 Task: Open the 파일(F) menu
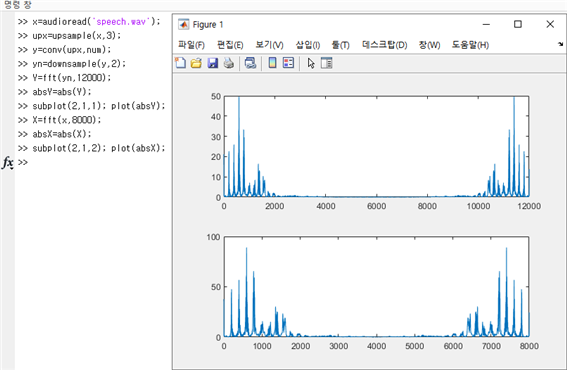point(191,45)
